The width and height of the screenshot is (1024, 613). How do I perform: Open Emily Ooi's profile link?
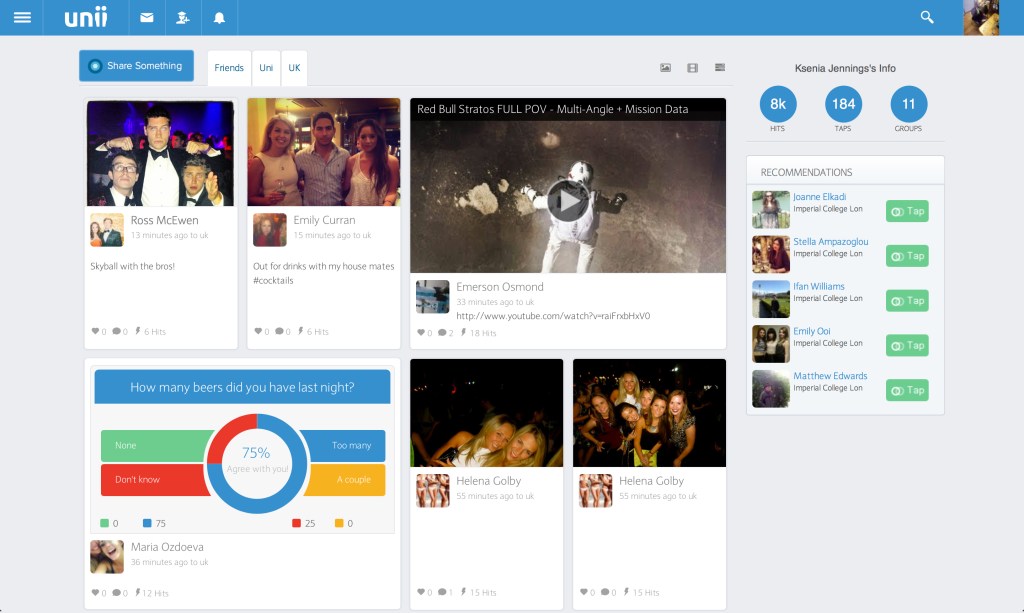click(x=812, y=331)
